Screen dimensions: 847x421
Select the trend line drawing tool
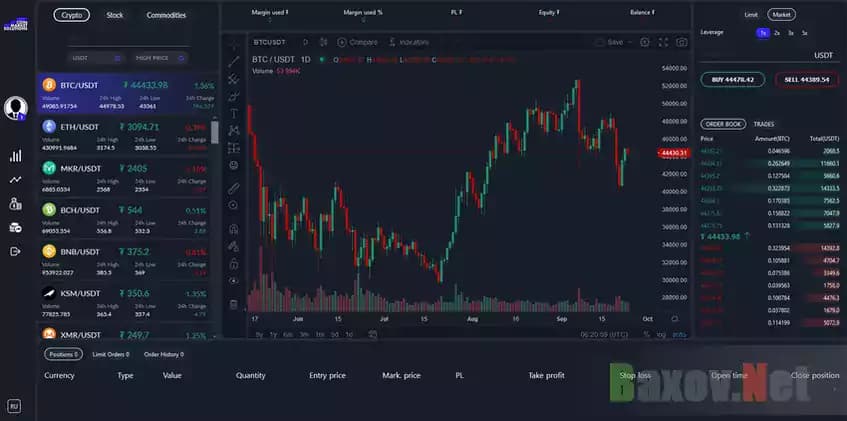[234, 61]
